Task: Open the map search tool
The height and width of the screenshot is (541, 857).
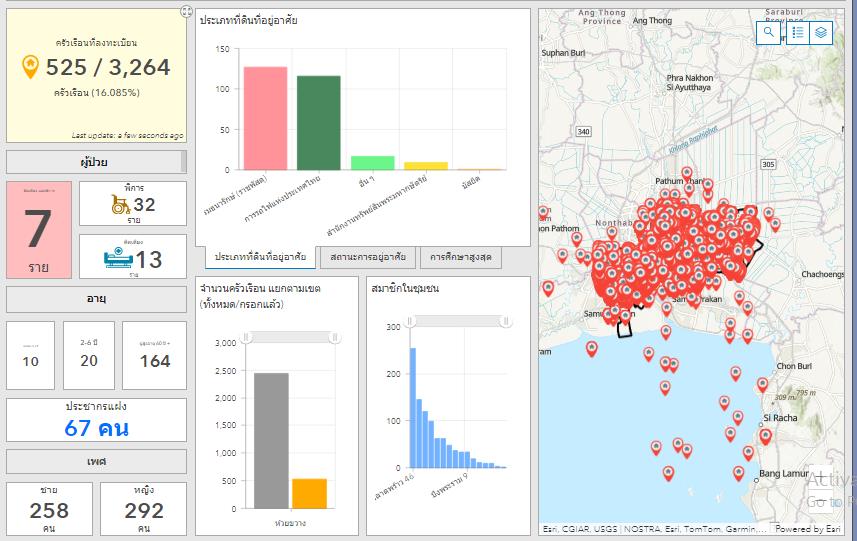Action: pyautogui.click(x=769, y=33)
